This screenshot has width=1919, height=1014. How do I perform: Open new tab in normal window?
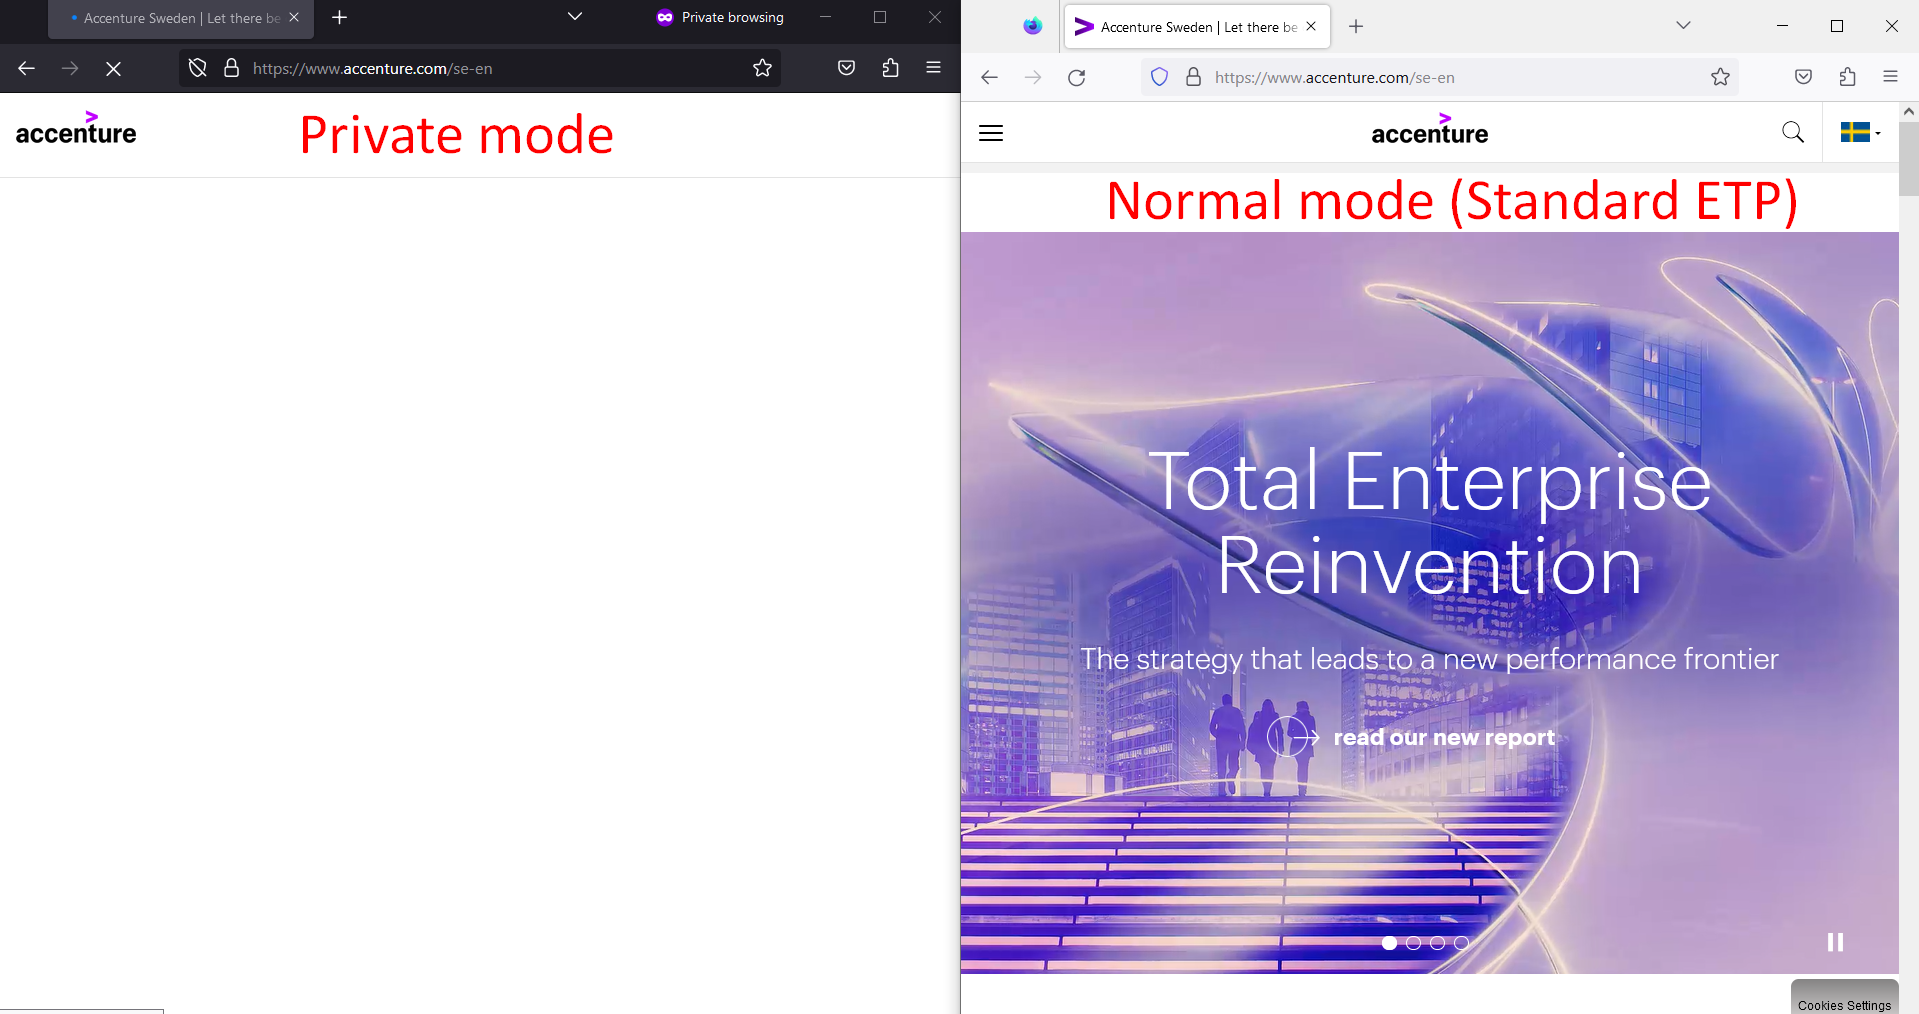(1356, 27)
